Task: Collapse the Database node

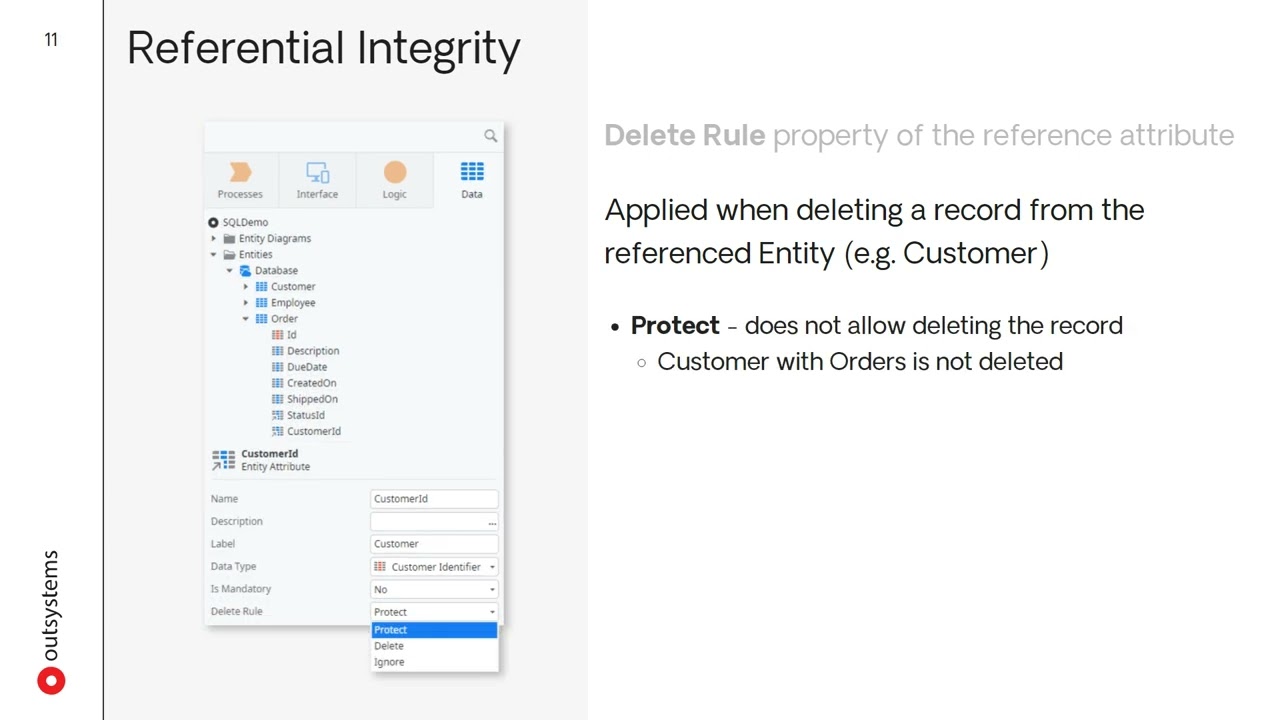Action: click(x=229, y=270)
